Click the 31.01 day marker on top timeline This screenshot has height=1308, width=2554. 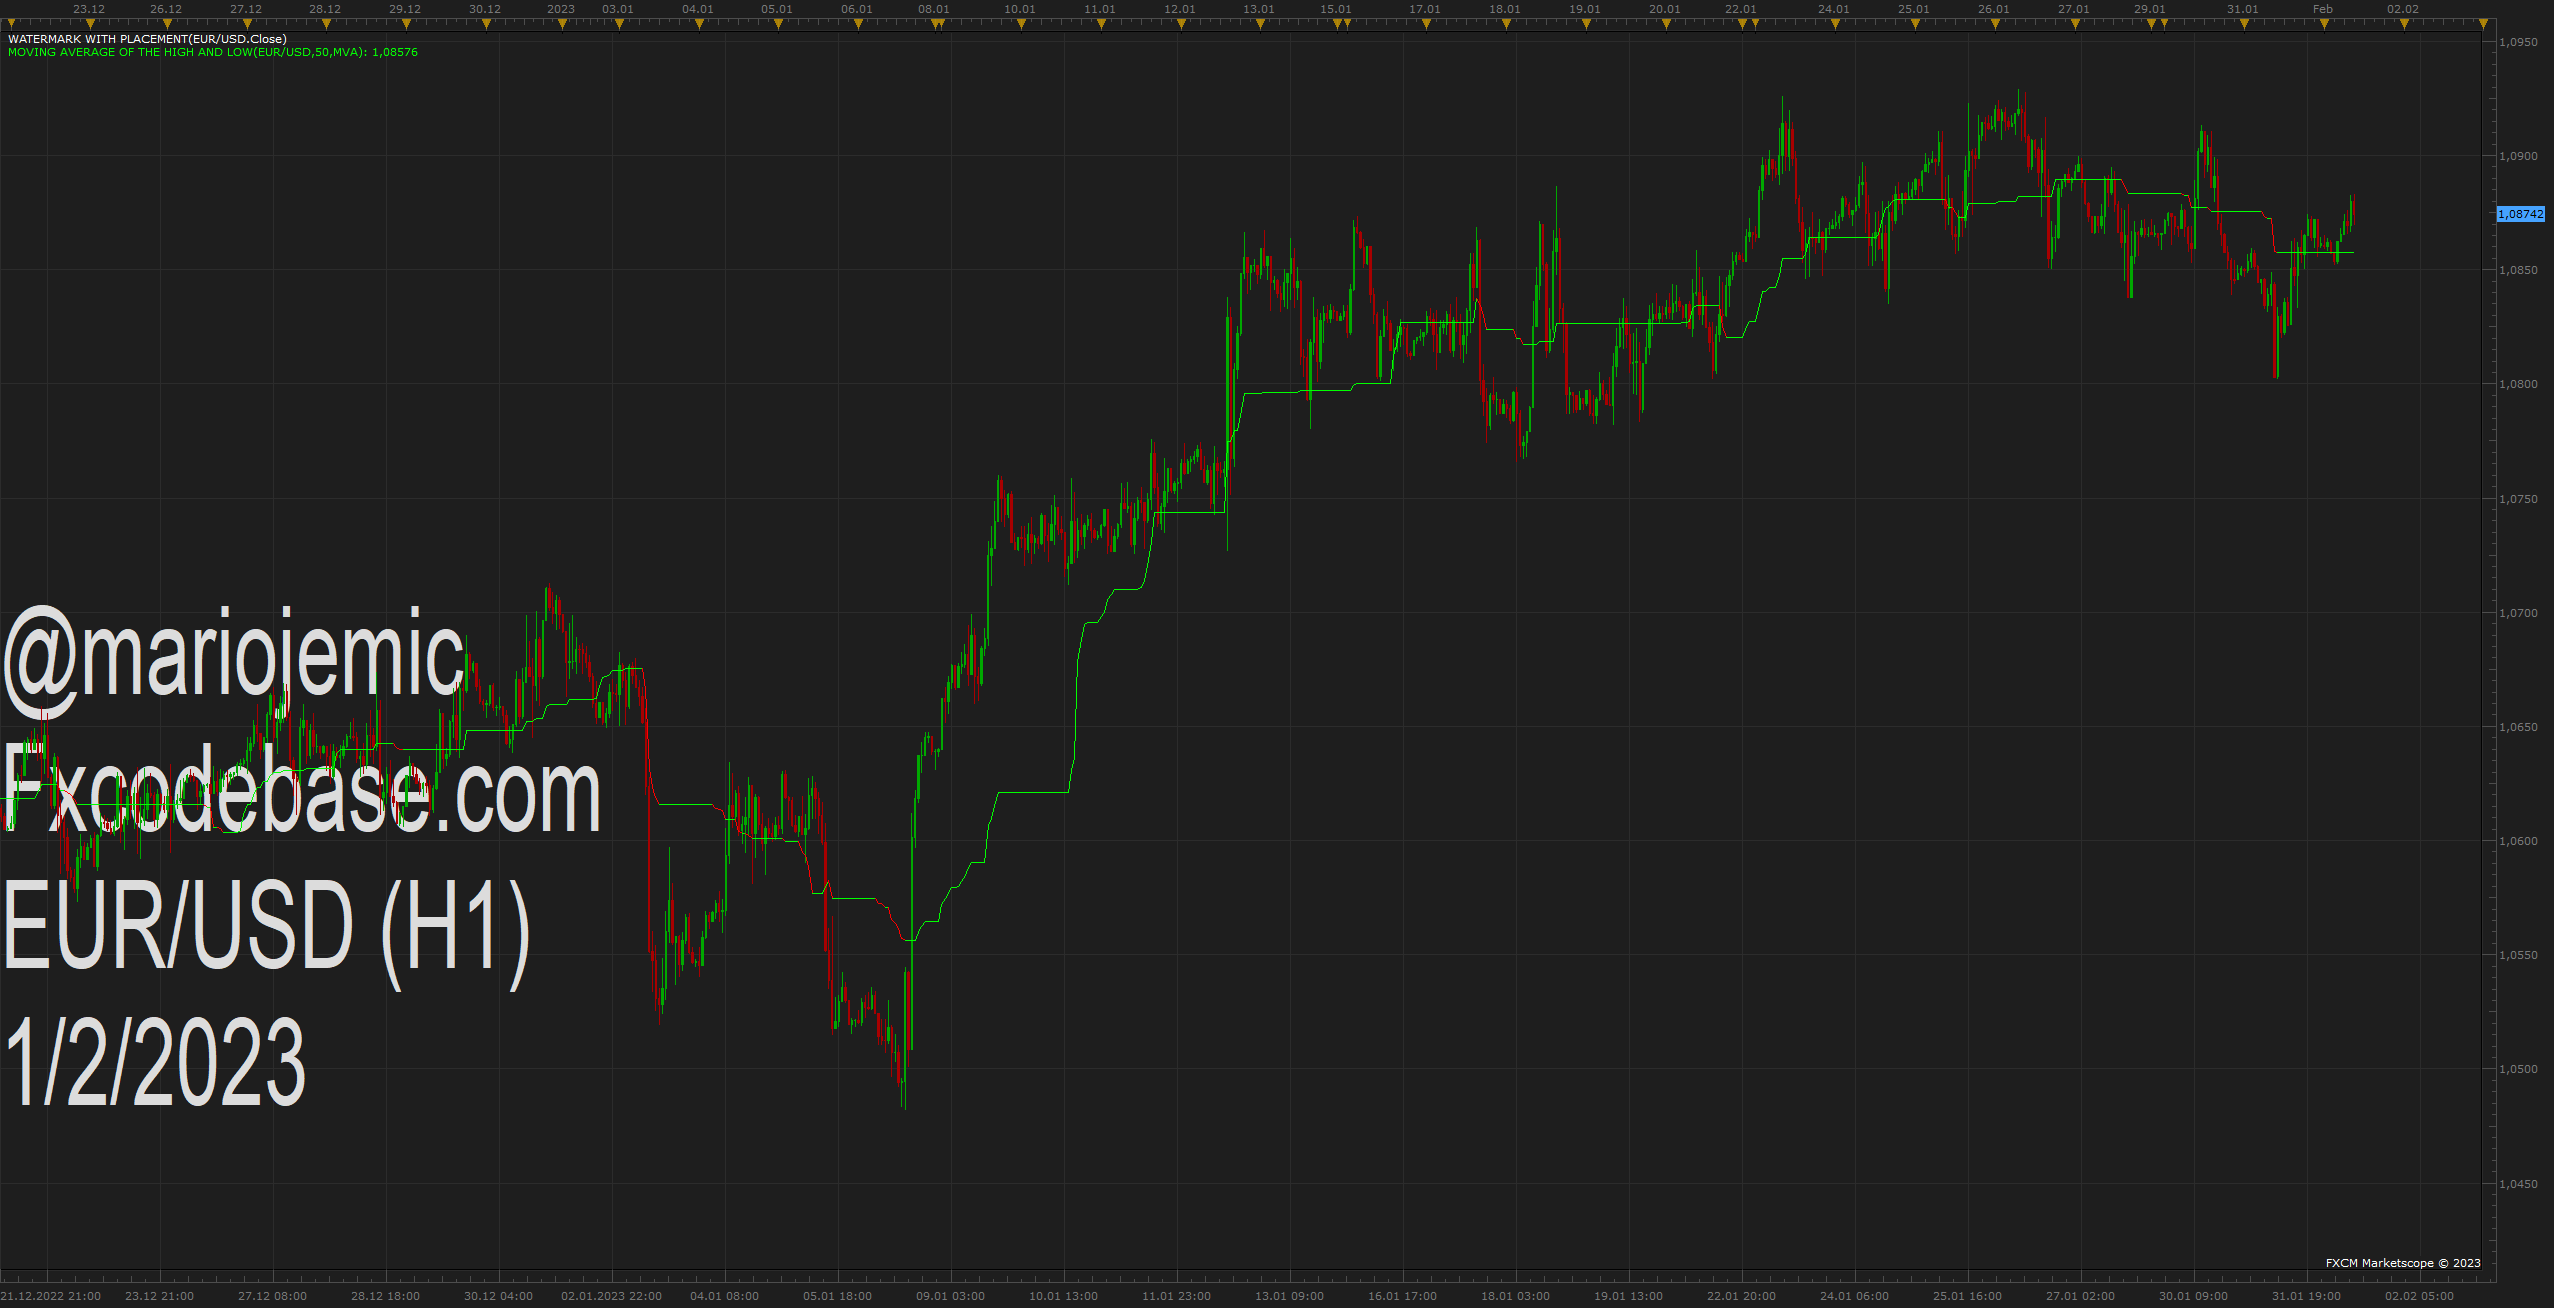(x=2243, y=9)
